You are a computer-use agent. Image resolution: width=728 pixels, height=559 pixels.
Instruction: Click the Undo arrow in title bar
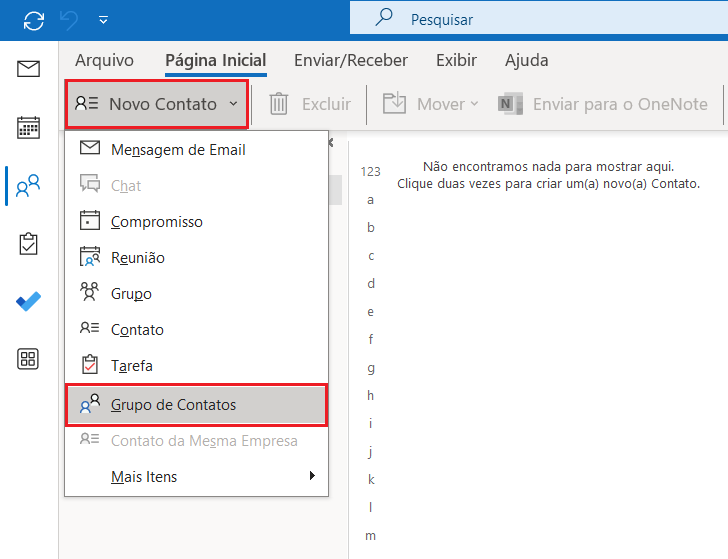tap(69, 20)
